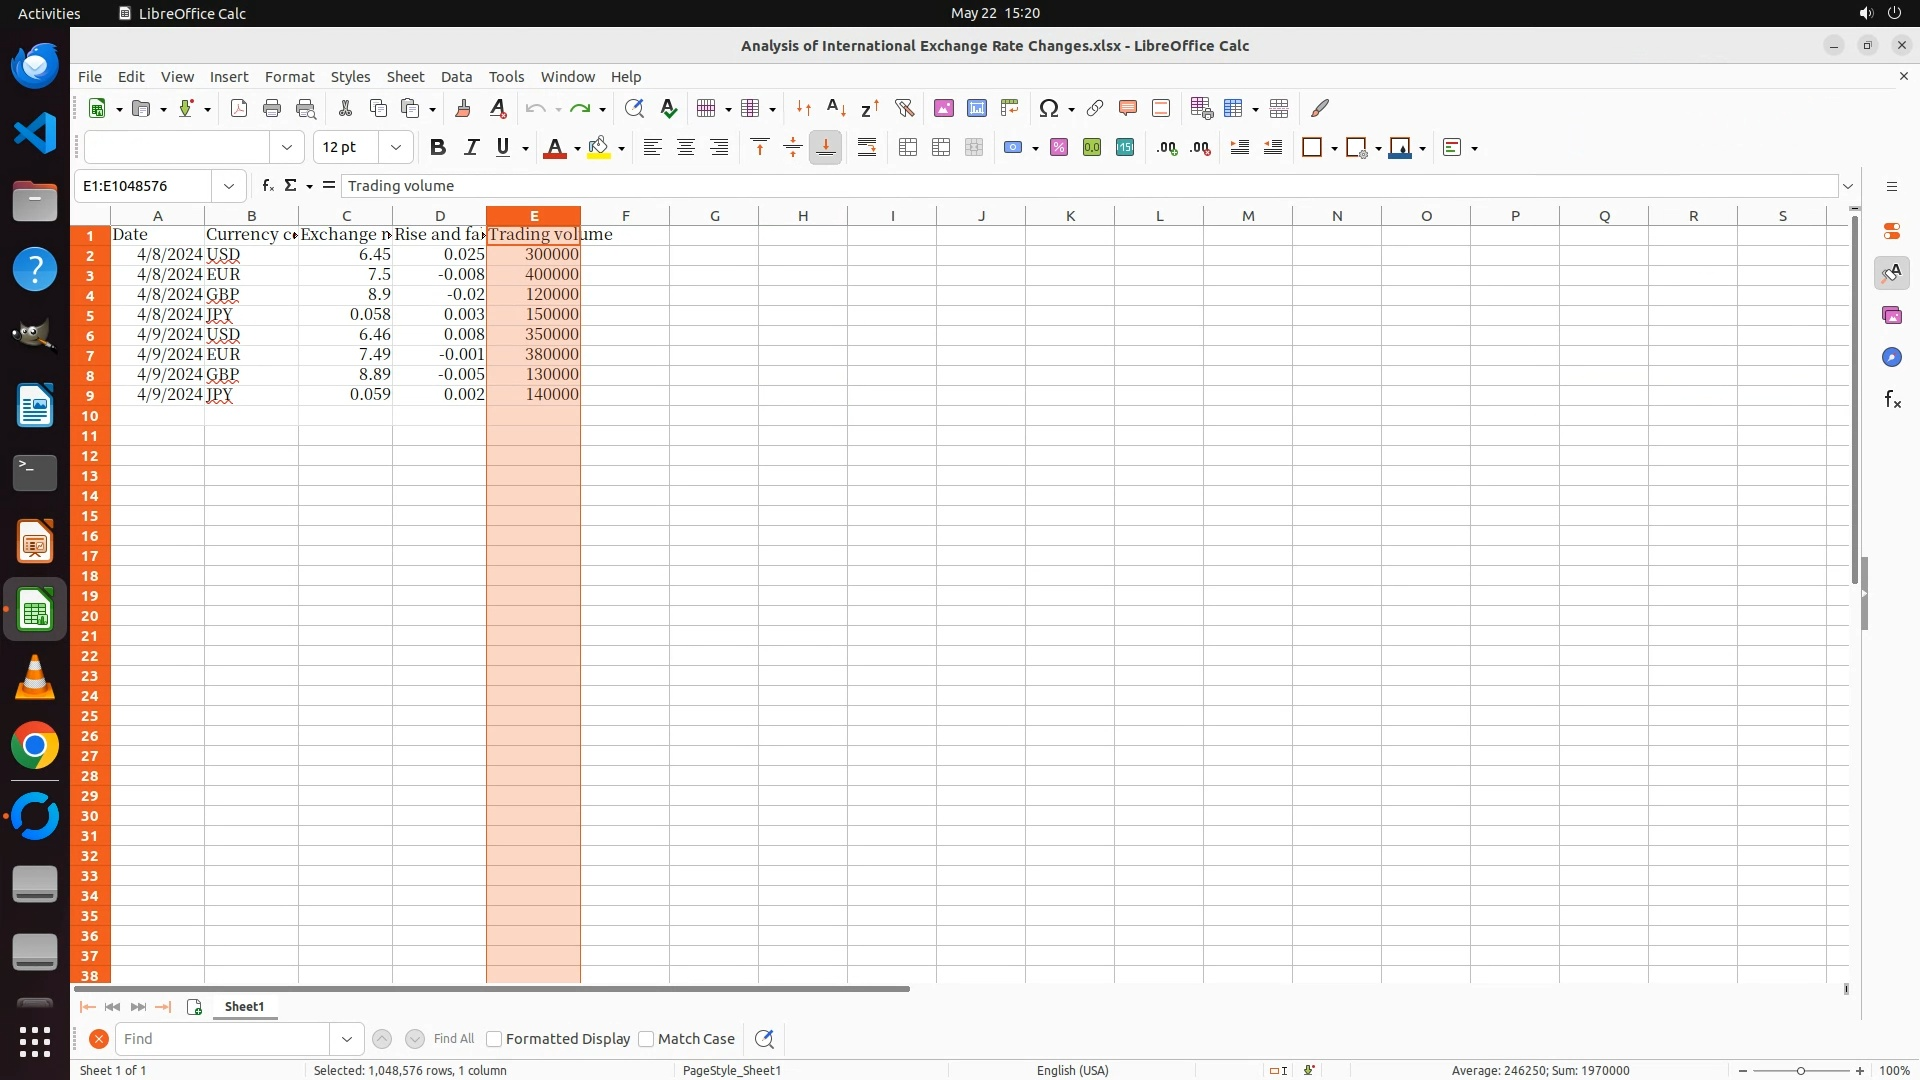Expand the Name Box dropdown

tap(229, 186)
